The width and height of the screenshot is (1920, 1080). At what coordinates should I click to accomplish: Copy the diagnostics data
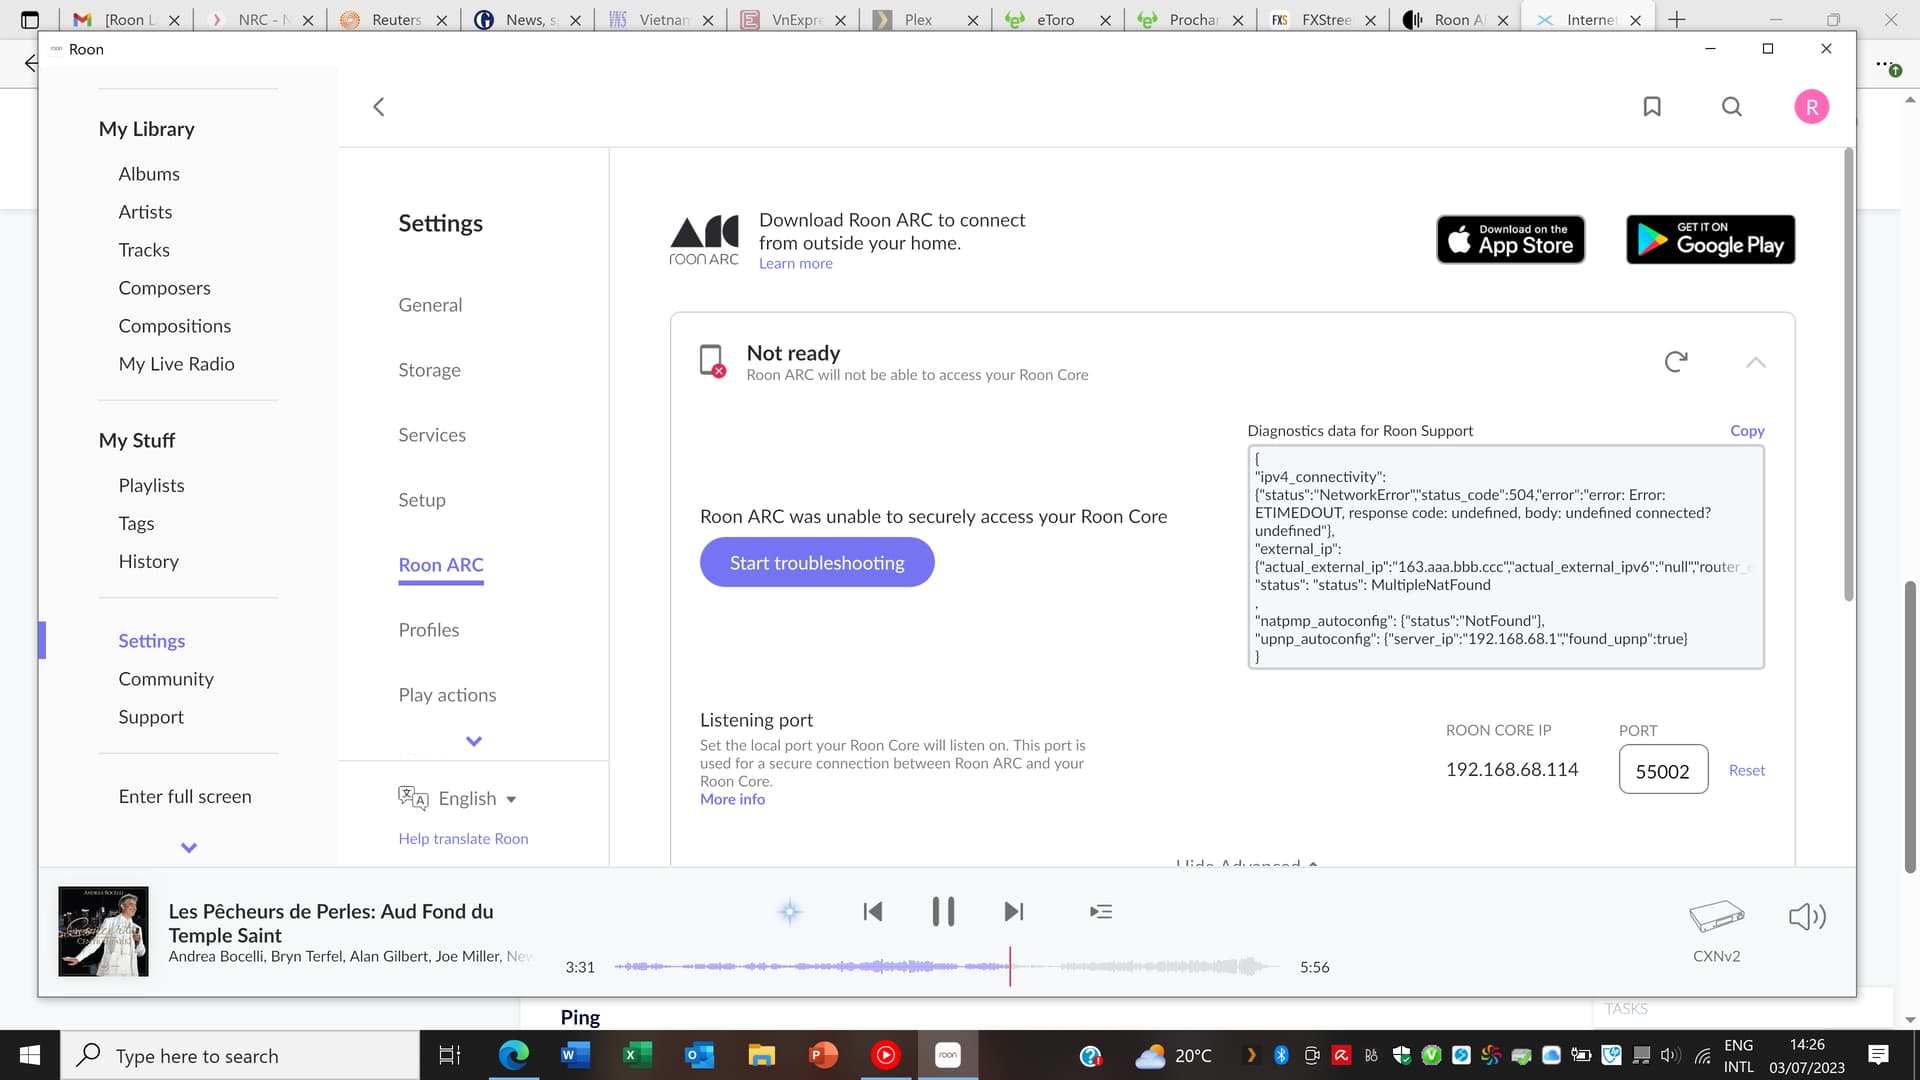tap(1747, 431)
